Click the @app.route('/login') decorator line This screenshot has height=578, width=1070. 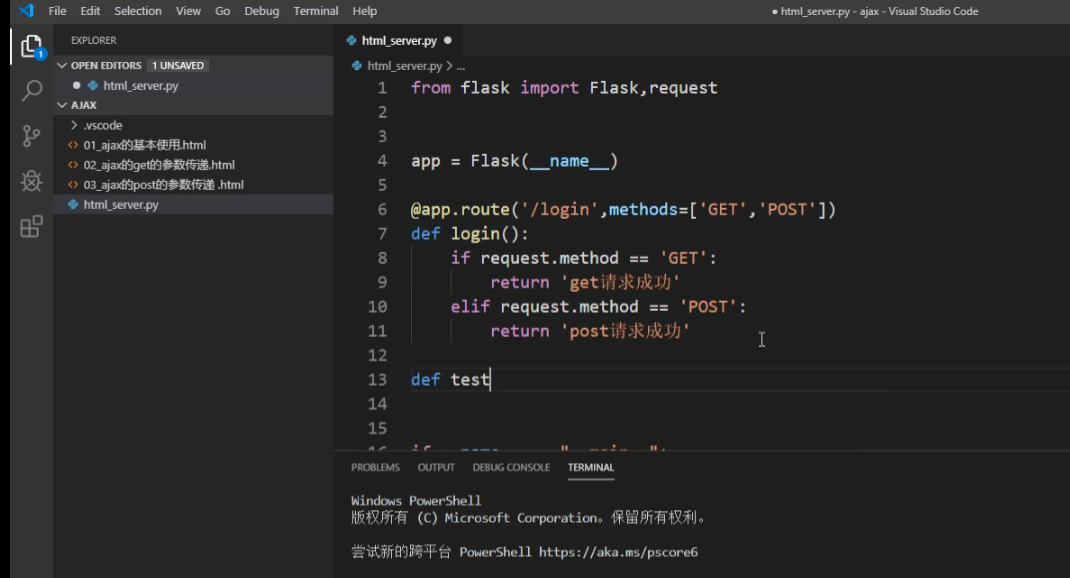coord(623,209)
